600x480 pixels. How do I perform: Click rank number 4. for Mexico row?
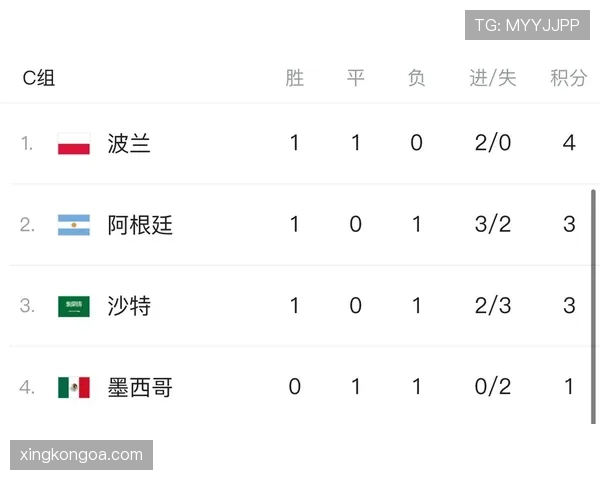pyautogui.click(x=27, y=387)
